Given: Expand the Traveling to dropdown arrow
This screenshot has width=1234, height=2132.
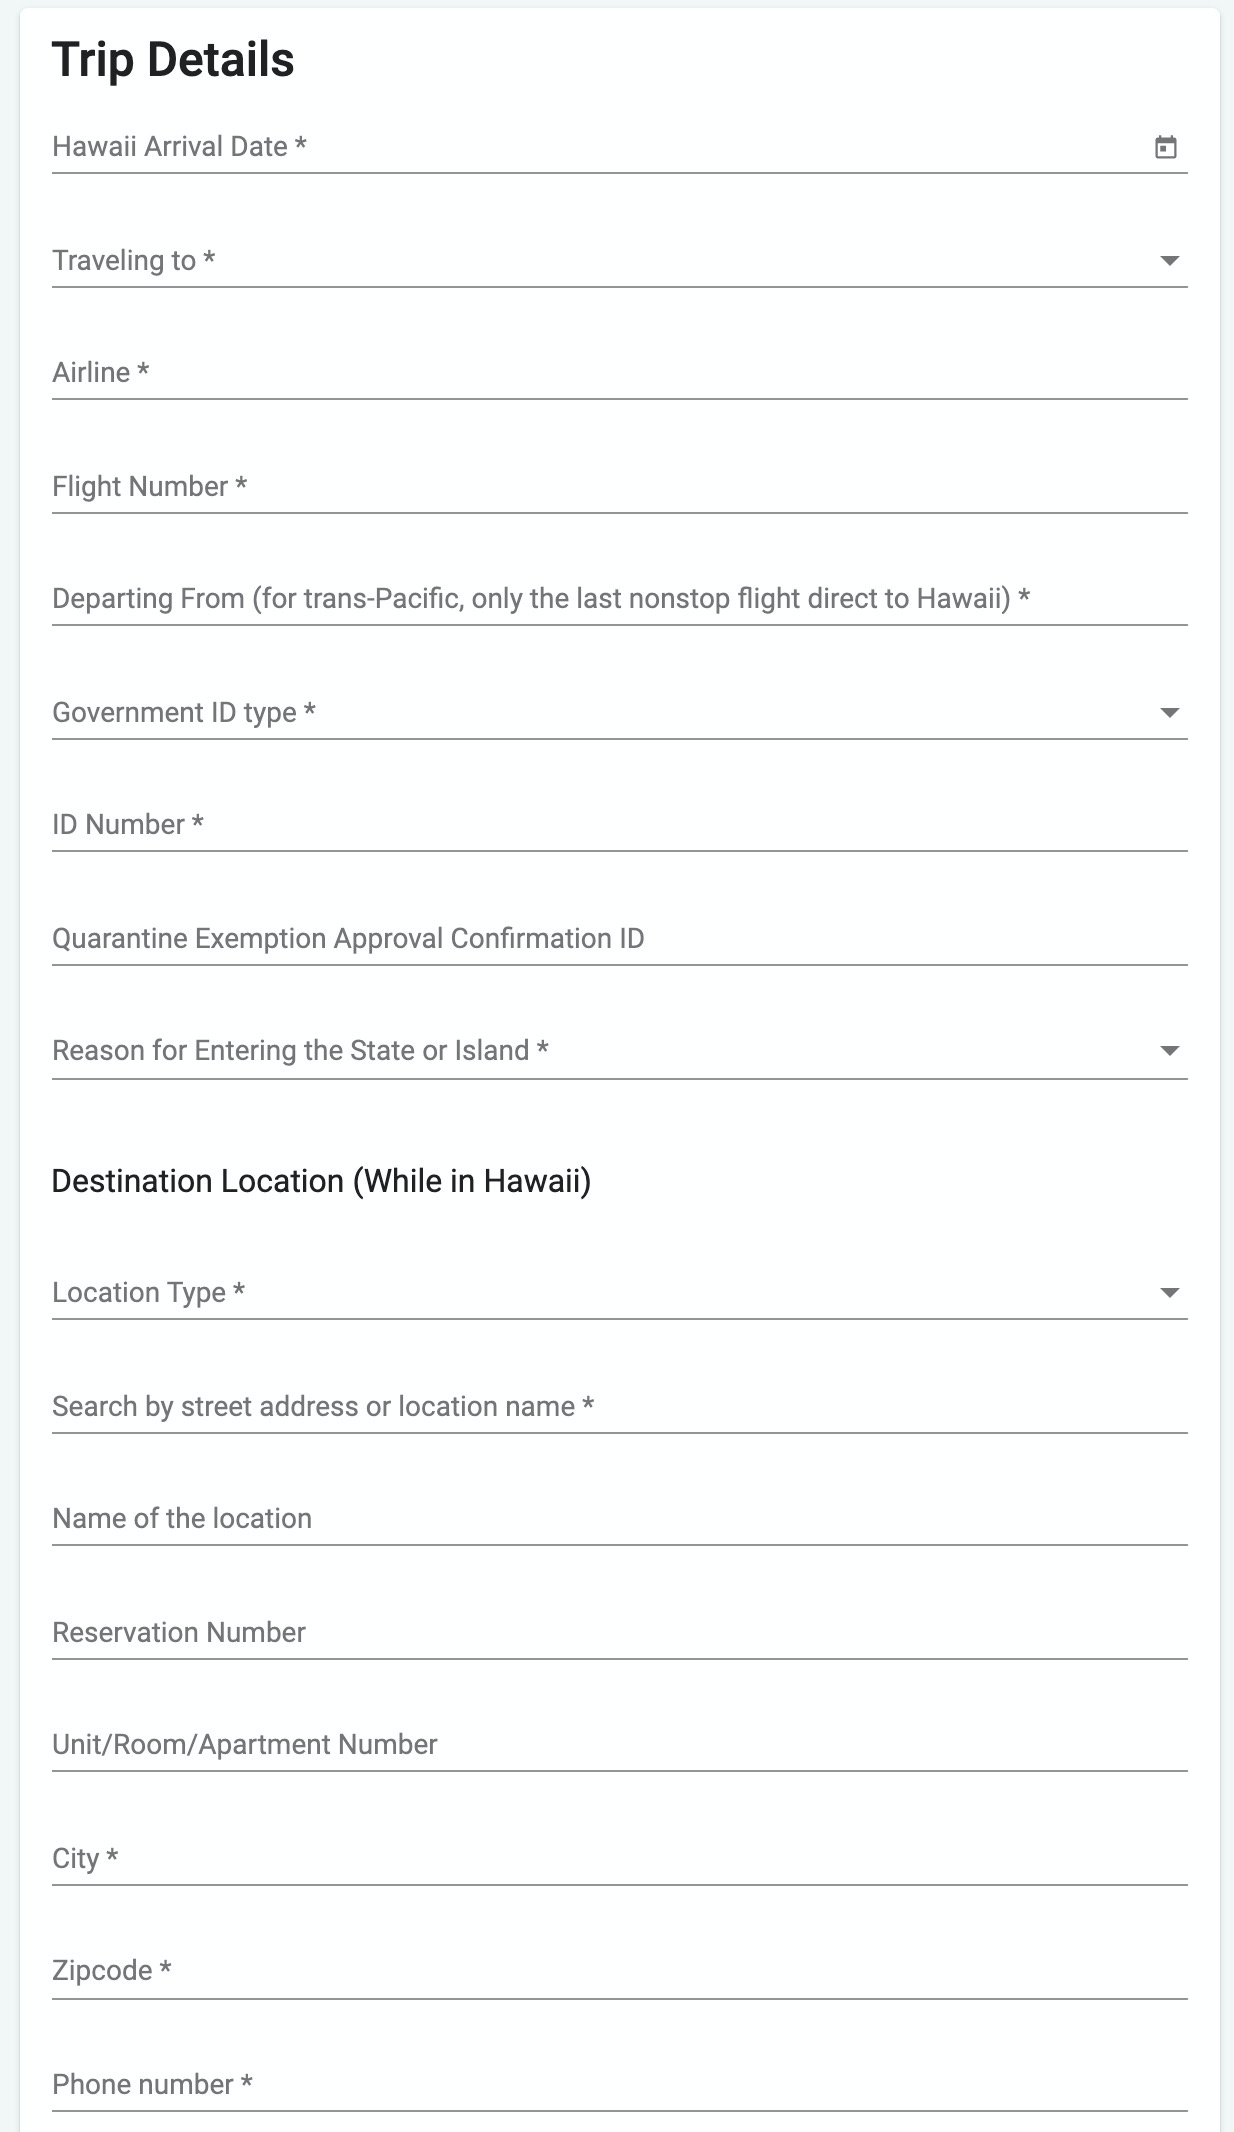Looking at the screenshot, I should (x=1169, y=261).
